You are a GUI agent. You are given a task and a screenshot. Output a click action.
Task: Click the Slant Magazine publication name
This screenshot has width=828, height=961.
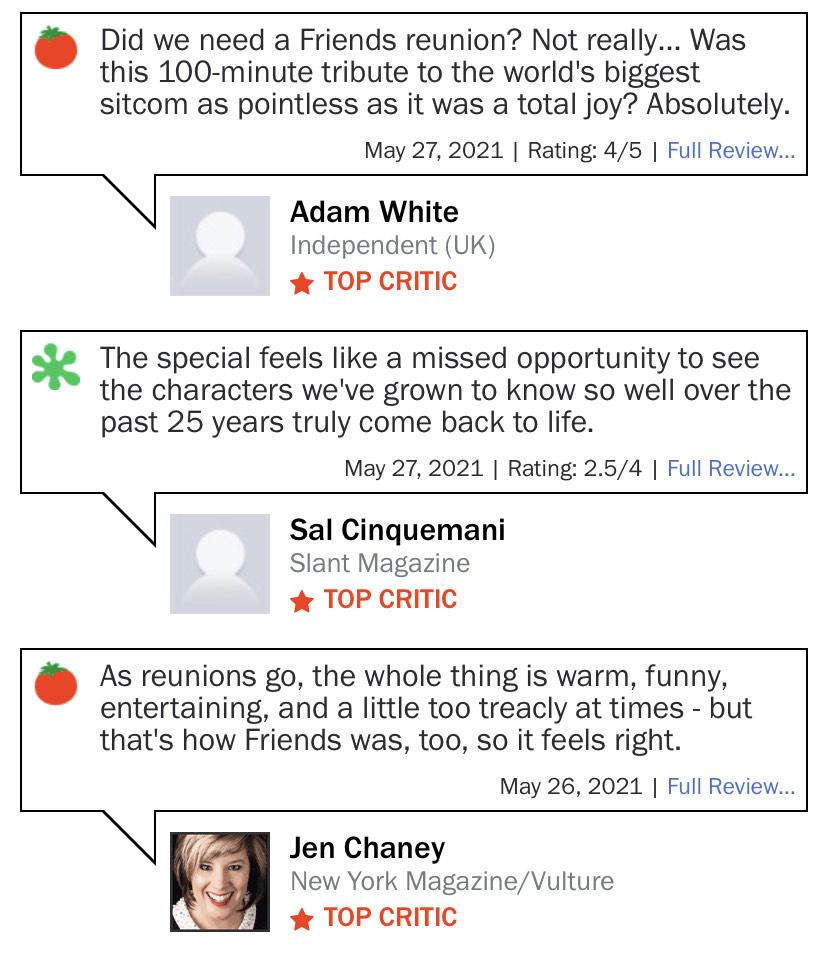[x=379, y=563]
